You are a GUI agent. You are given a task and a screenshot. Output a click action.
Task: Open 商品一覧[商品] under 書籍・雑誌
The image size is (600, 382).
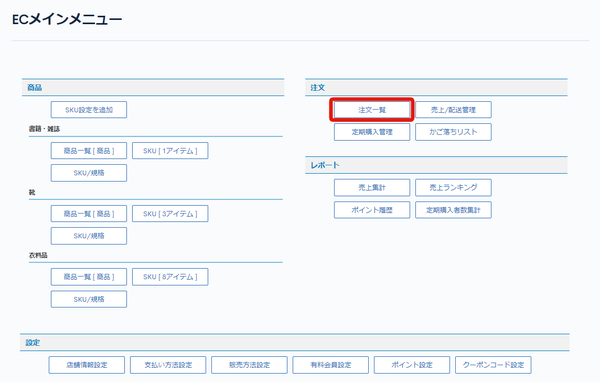tap(89, 151)
